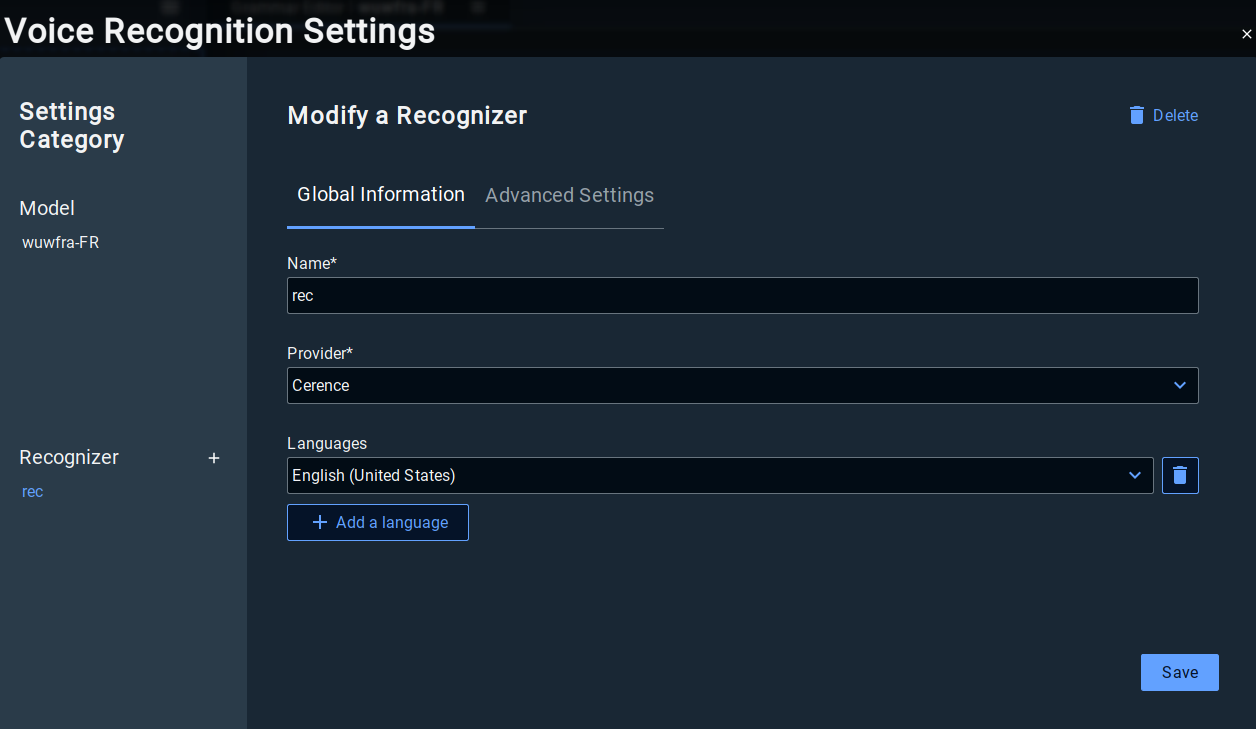Open the Languages dropdown chevron

(1135, 476)
